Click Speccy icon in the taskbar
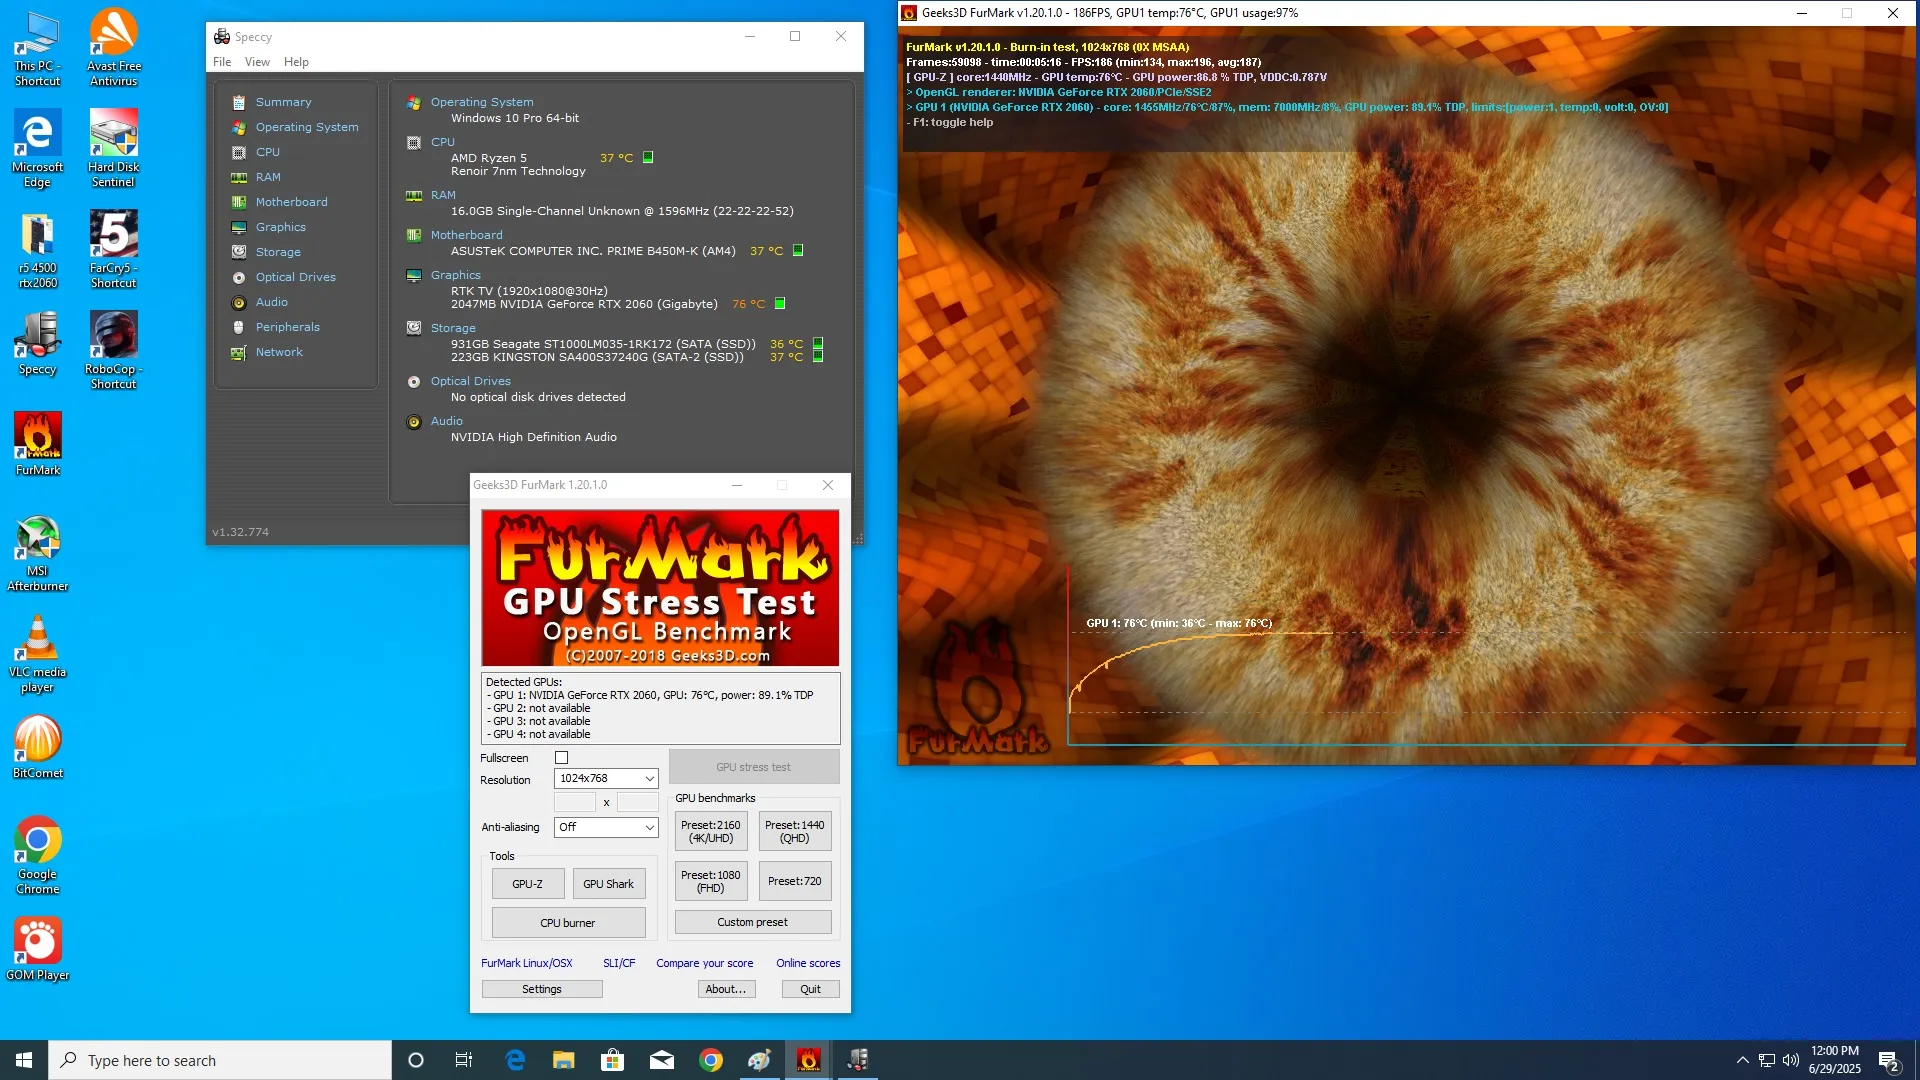Image resolution: width=1920 pixels, height=1080 pixels. (857, 1060)
